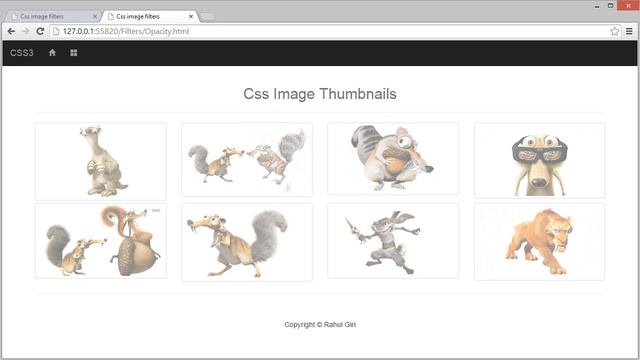Open the grey rabbit with sword thumbnail
This screenshot has width=640, height=360.
393,241
